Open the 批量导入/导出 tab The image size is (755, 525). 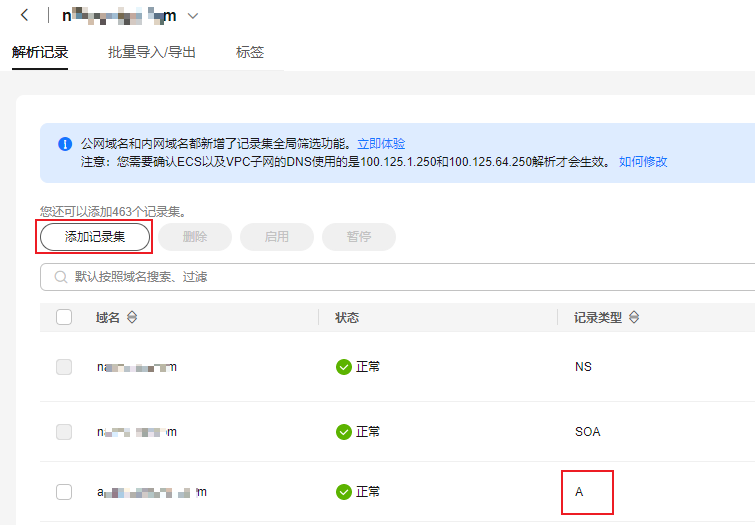click(152, 52)
